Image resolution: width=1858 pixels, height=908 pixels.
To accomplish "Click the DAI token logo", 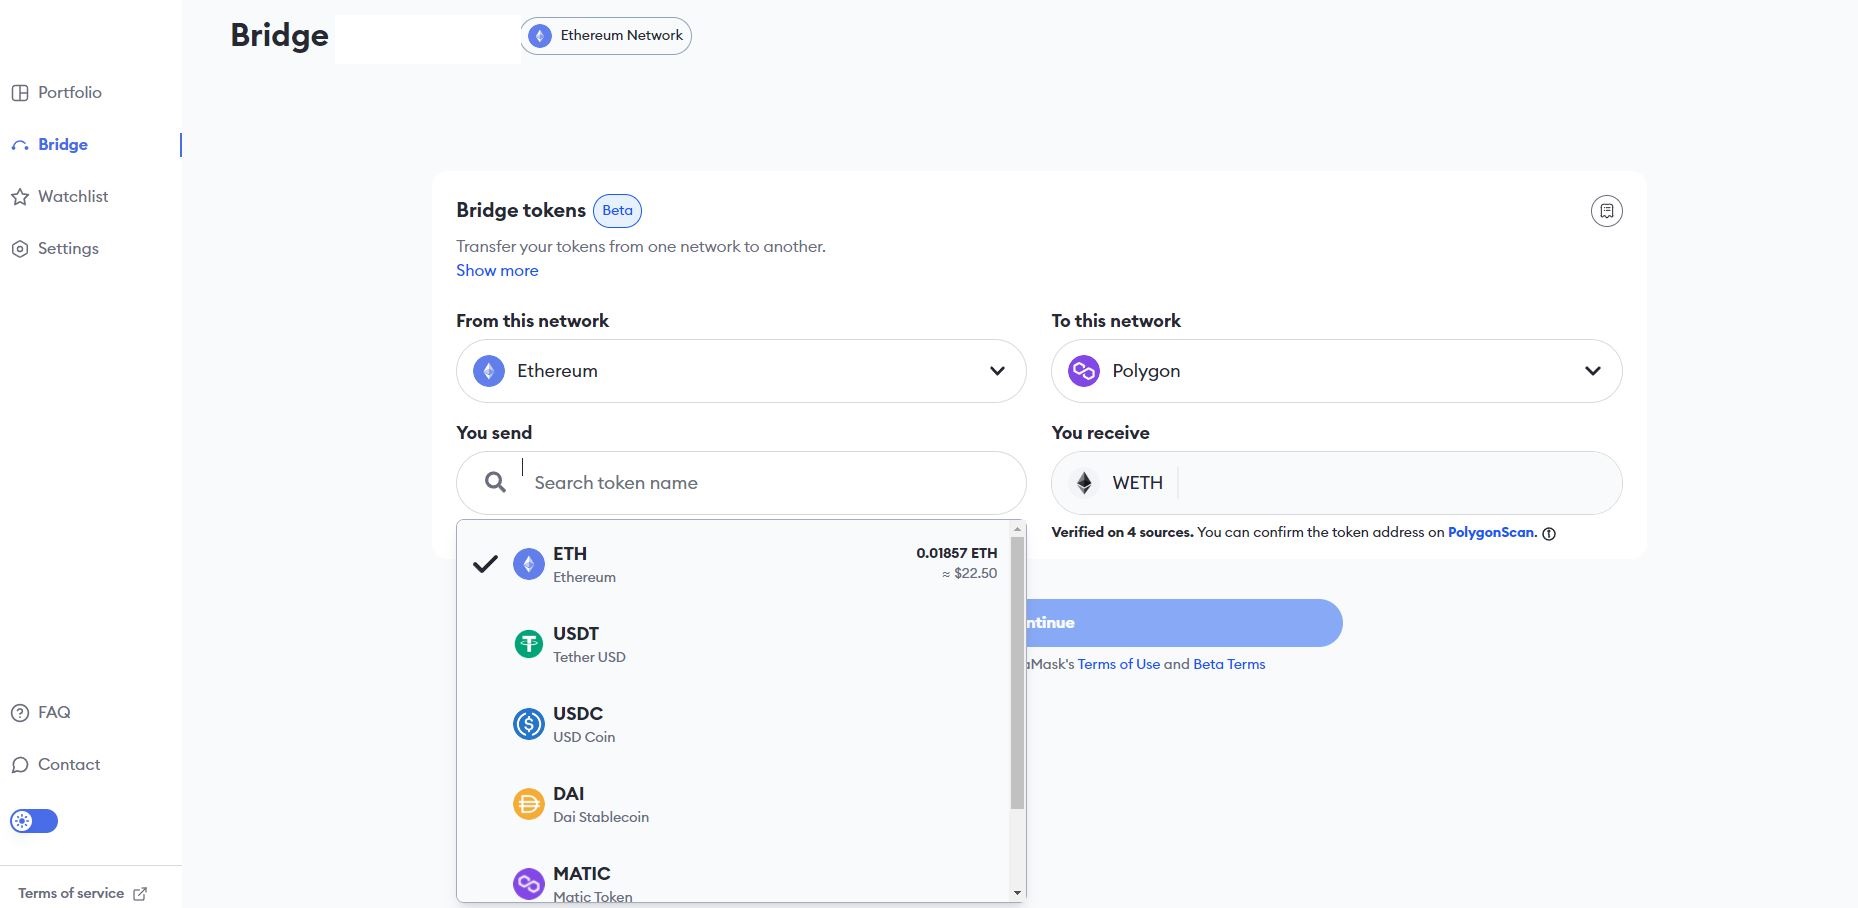I will (x=529, y=804).
